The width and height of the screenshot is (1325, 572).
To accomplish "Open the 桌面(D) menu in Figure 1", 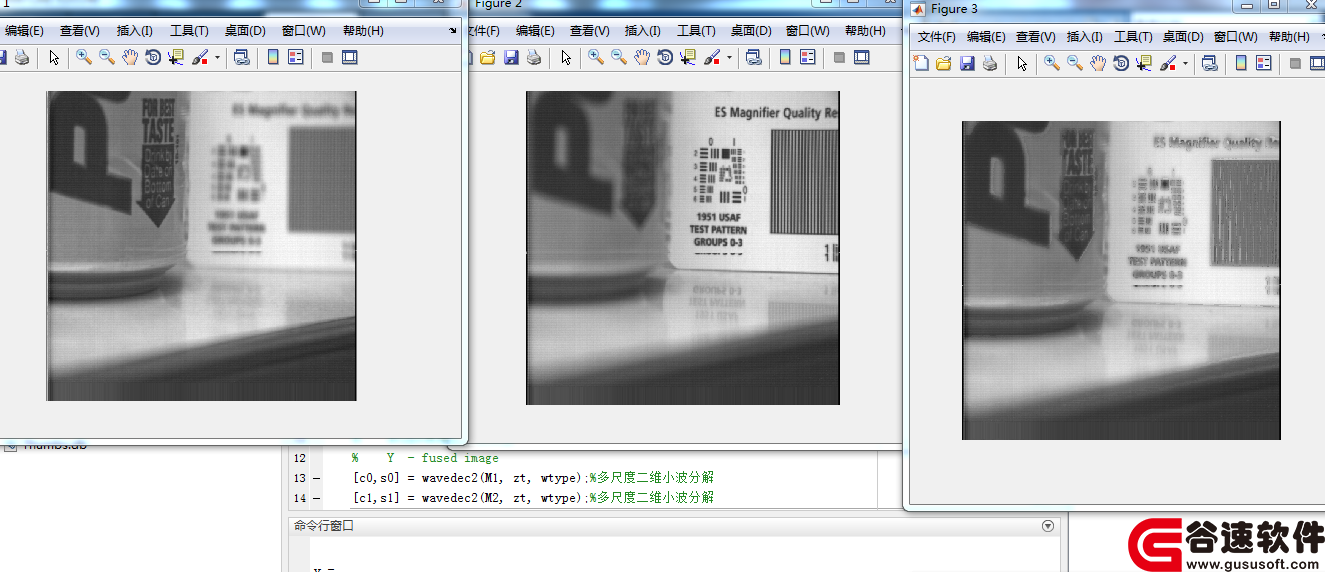I will point(245,31).
